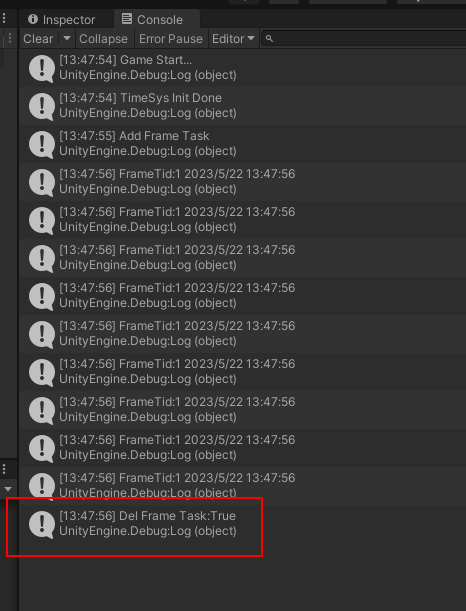Click the Game Start log message icon

42,68
